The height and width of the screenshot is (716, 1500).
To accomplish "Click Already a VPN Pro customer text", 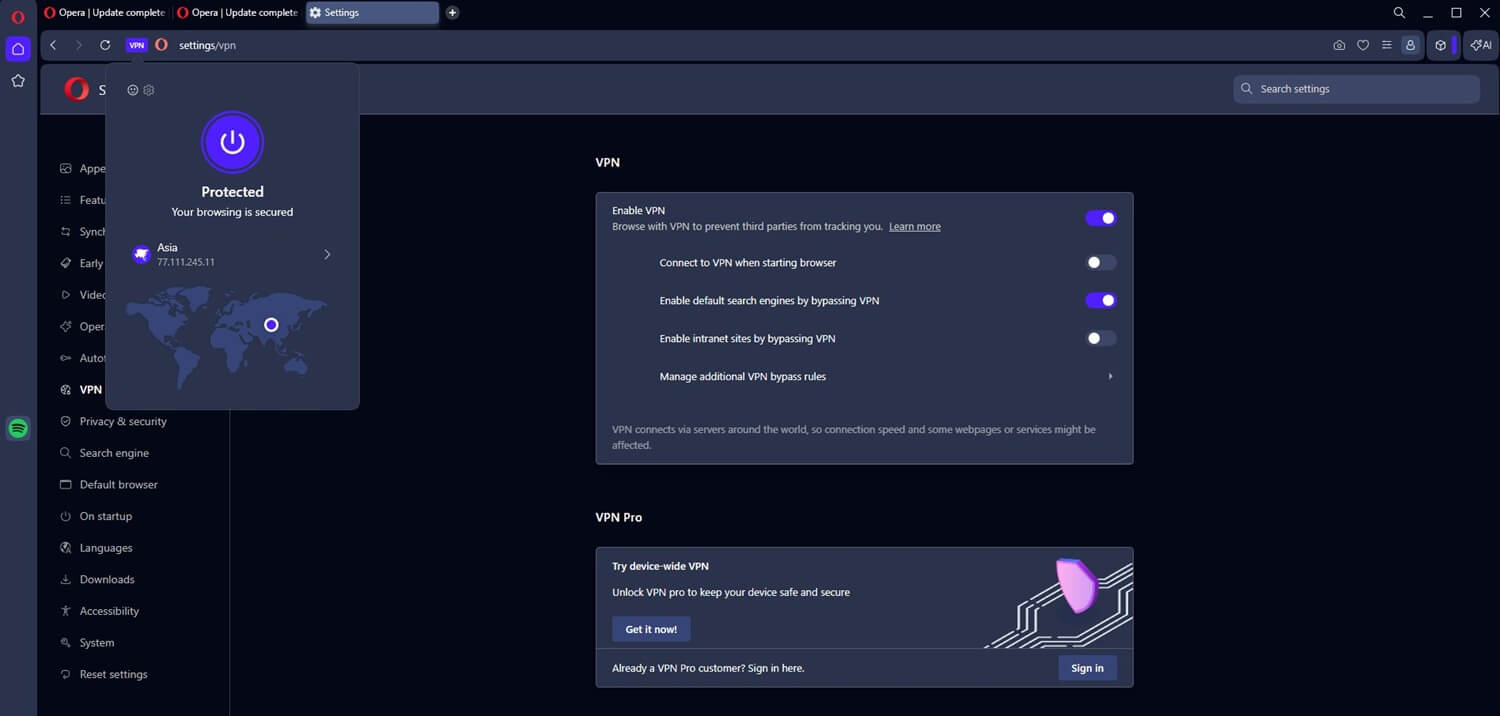I will (708, 668).
